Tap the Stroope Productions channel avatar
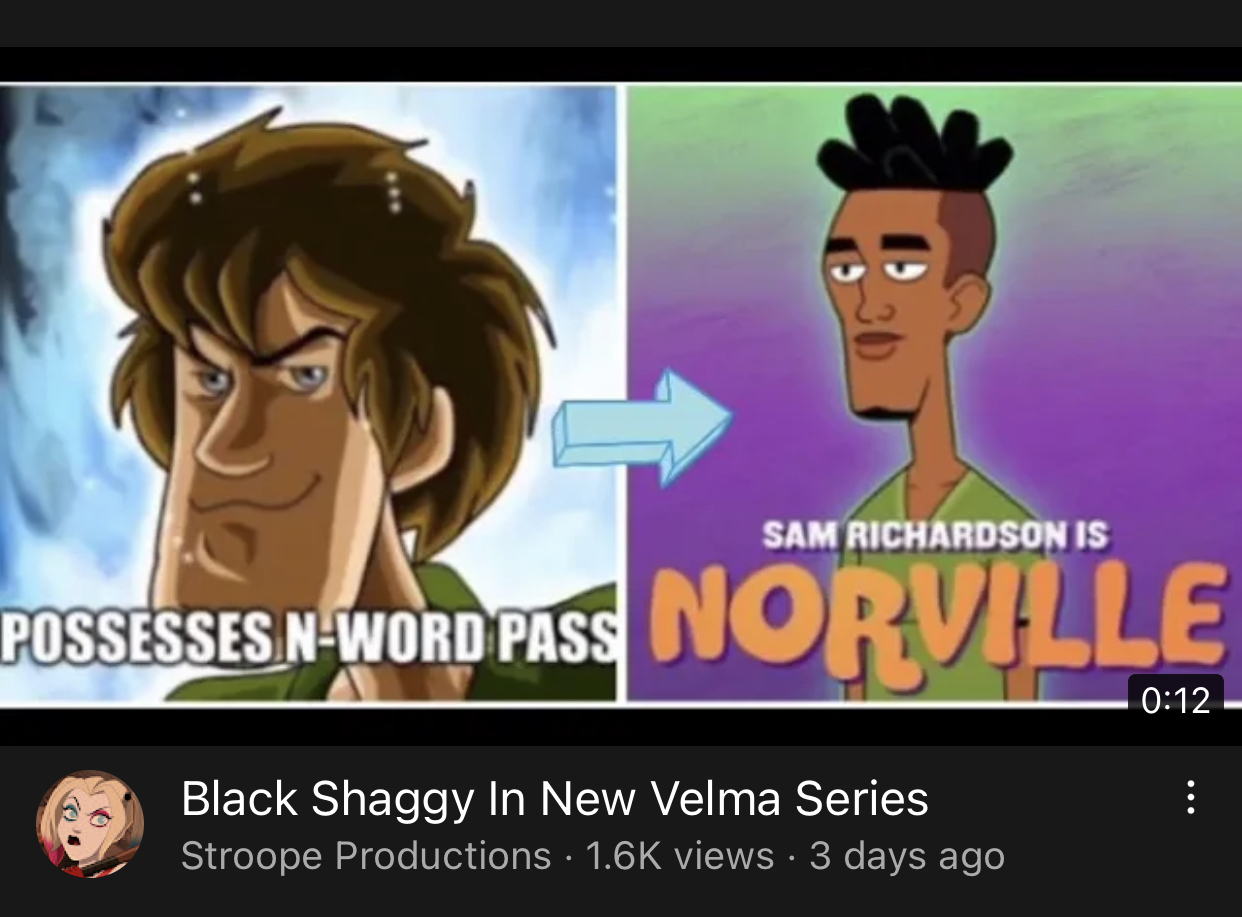The image size is (1242, 917). (x=90, y=823)
